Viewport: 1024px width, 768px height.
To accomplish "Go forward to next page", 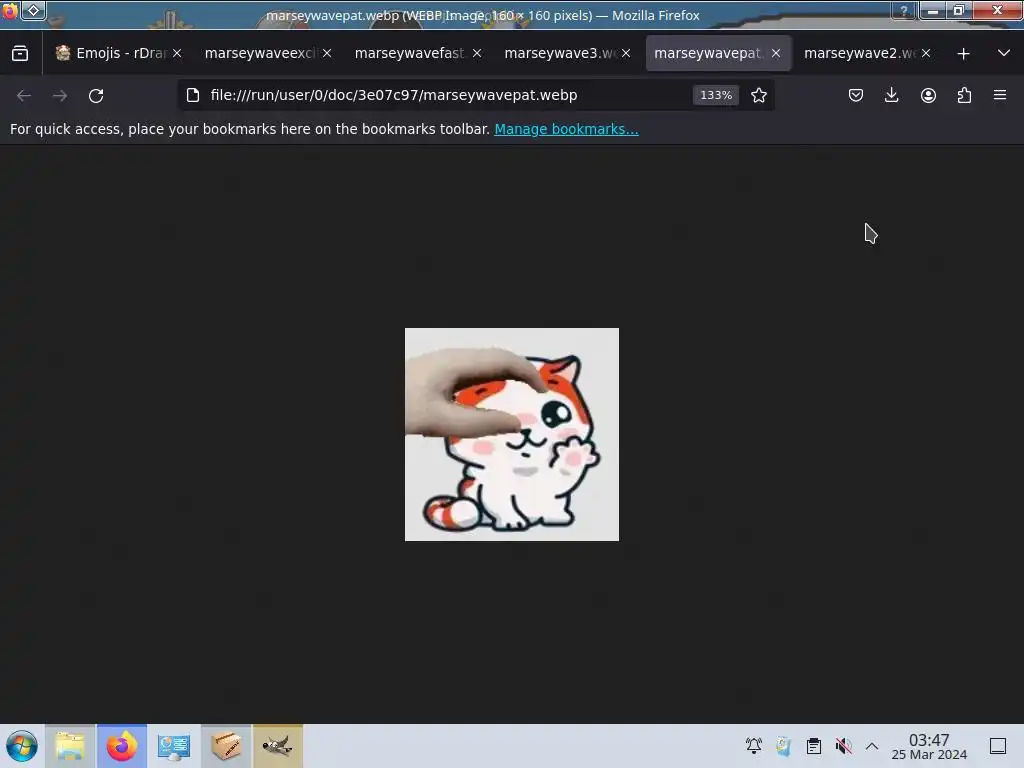I will [60, 95].
